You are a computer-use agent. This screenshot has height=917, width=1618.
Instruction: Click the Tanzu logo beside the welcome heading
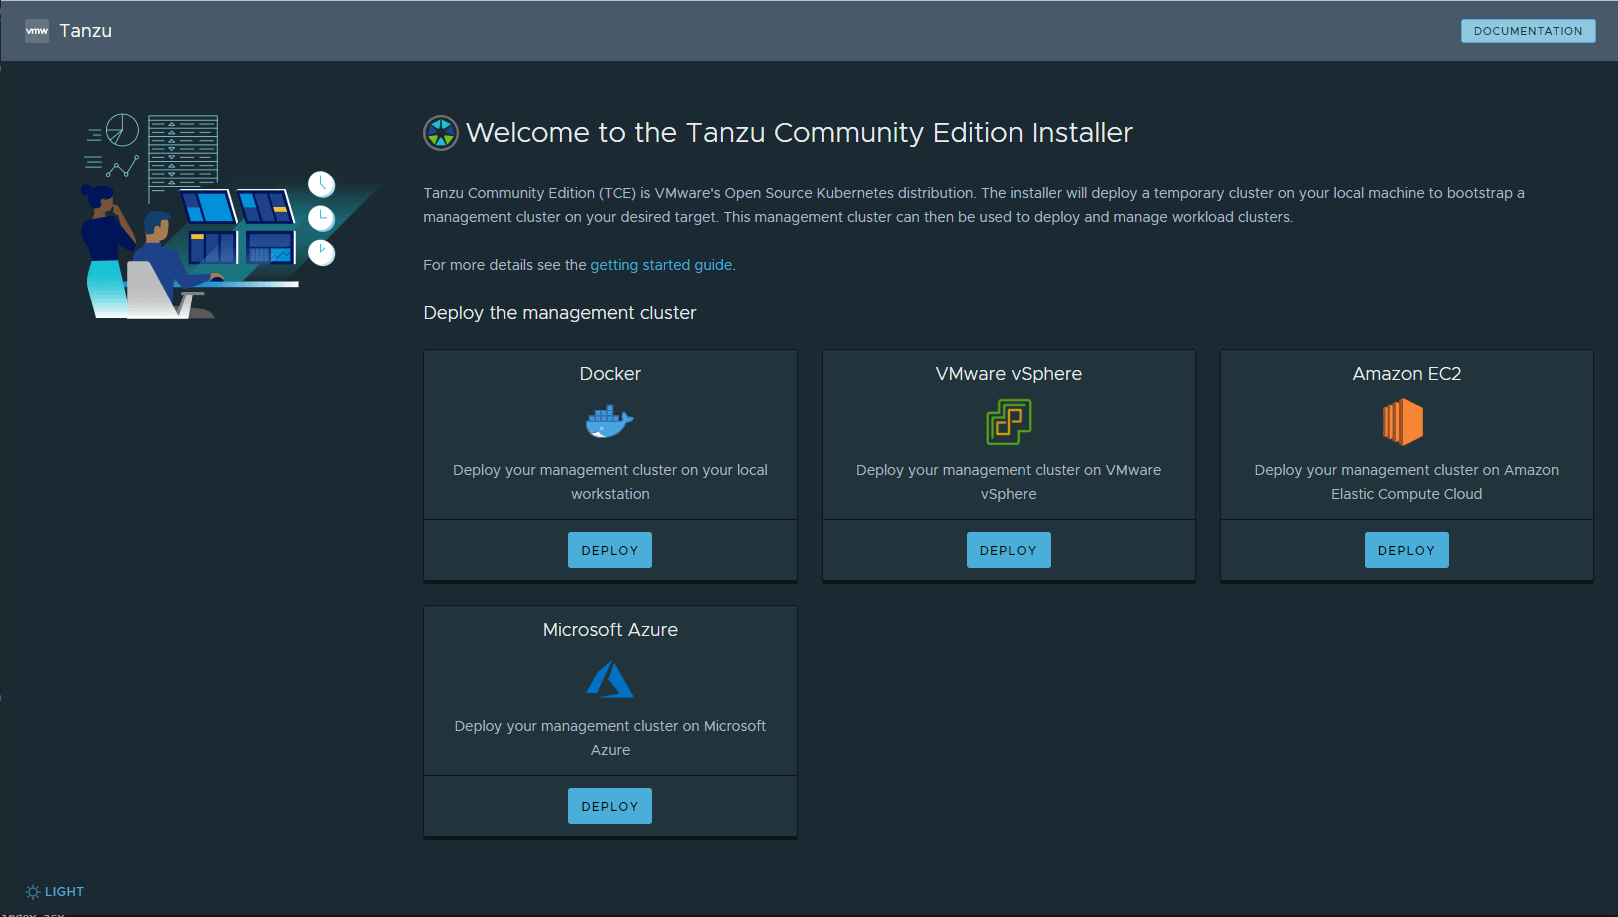(x=440, y=132)
